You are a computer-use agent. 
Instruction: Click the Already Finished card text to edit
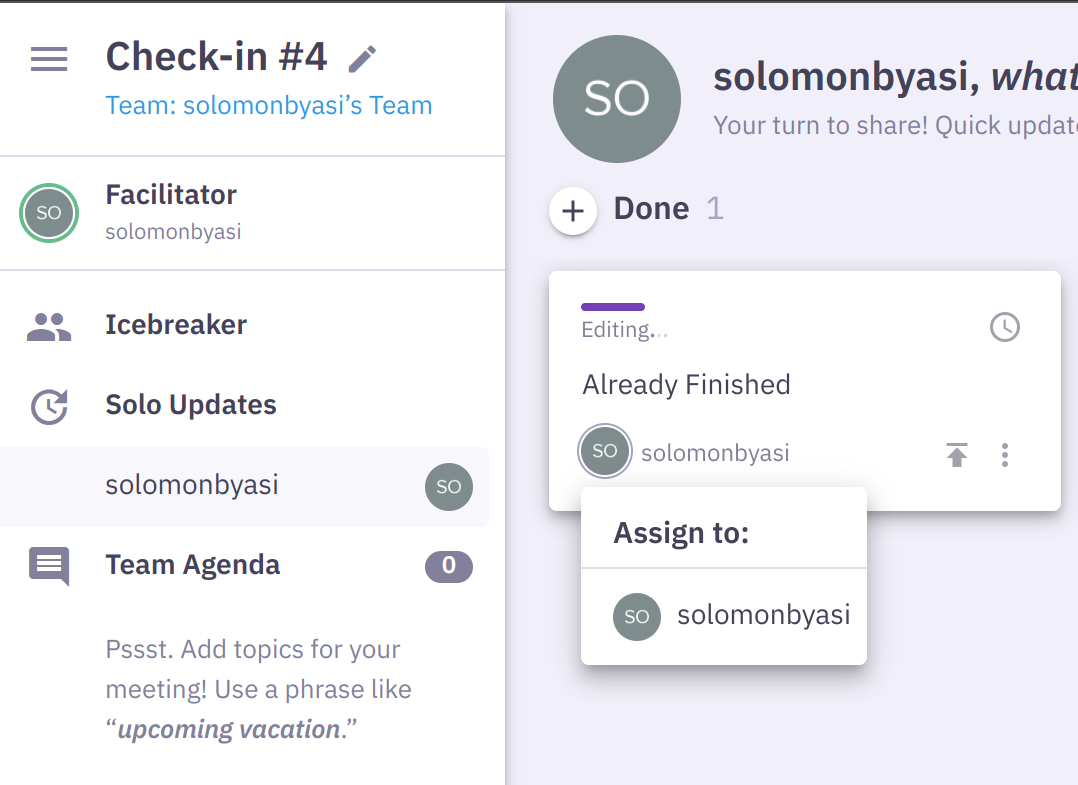click(x=686, y=384)
